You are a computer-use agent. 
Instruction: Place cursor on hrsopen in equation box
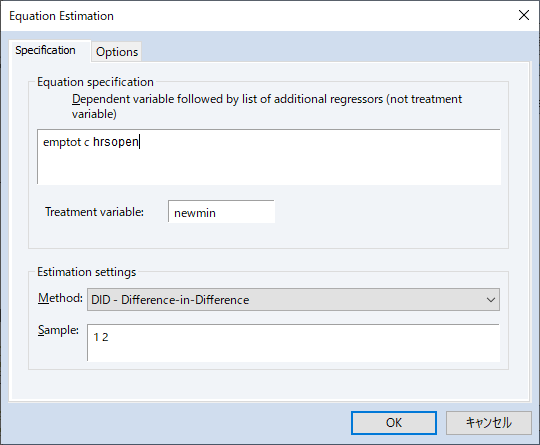pyautogui.click(x=116, y=142)
